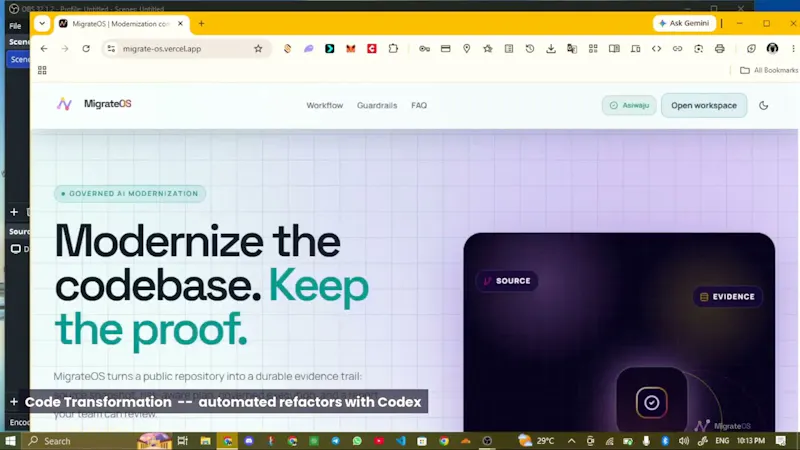This screenshot has height=450, width=800.
Task: Open Visual Studio Code from the taskbar
Action: pyautogui.click(x=401, y=441)
